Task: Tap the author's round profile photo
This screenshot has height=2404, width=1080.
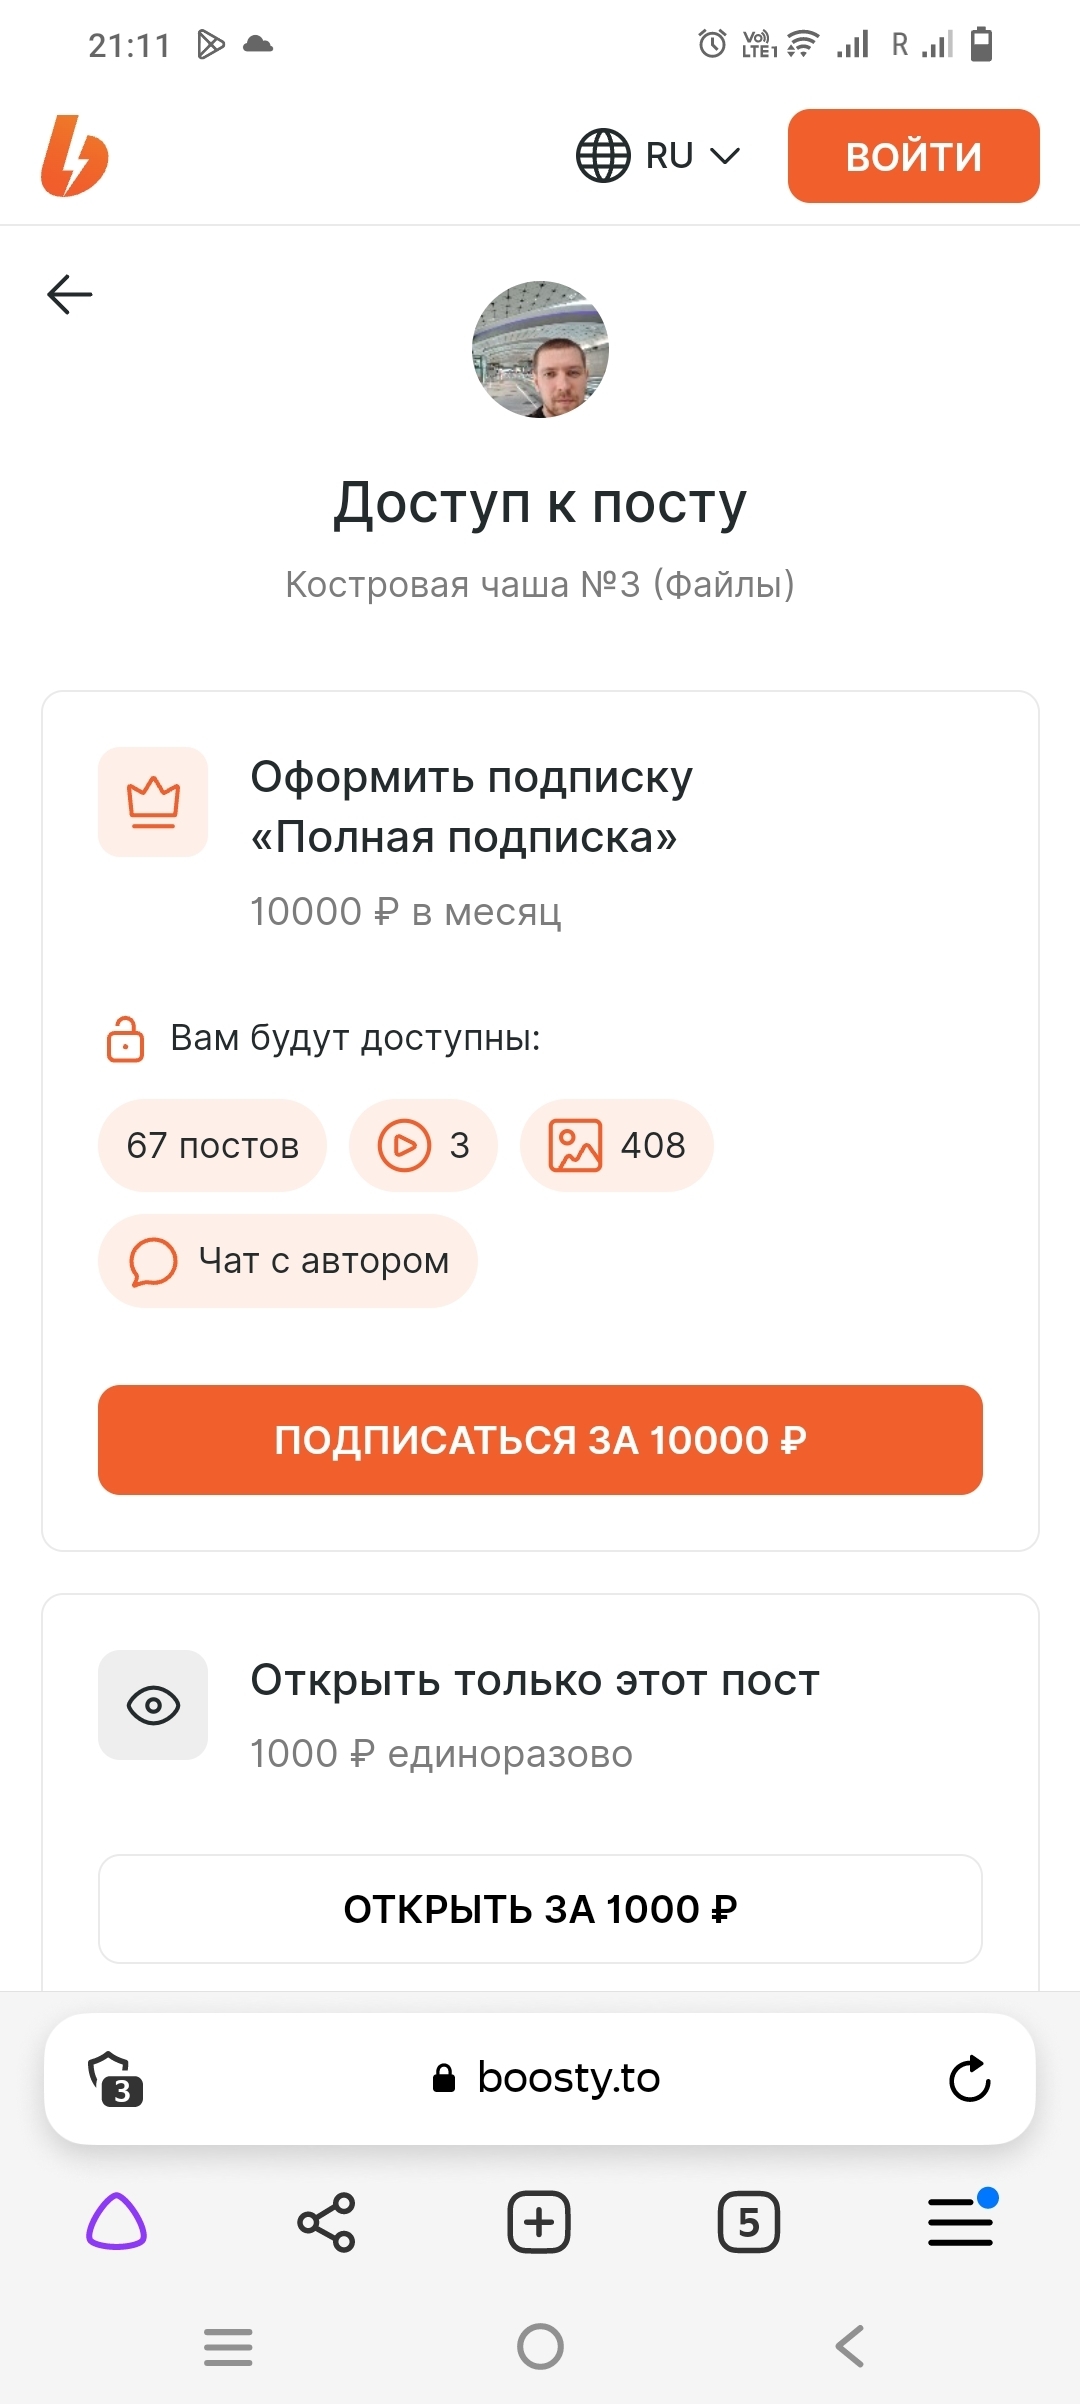Action: pyautogui.click(x=540, y=349)
